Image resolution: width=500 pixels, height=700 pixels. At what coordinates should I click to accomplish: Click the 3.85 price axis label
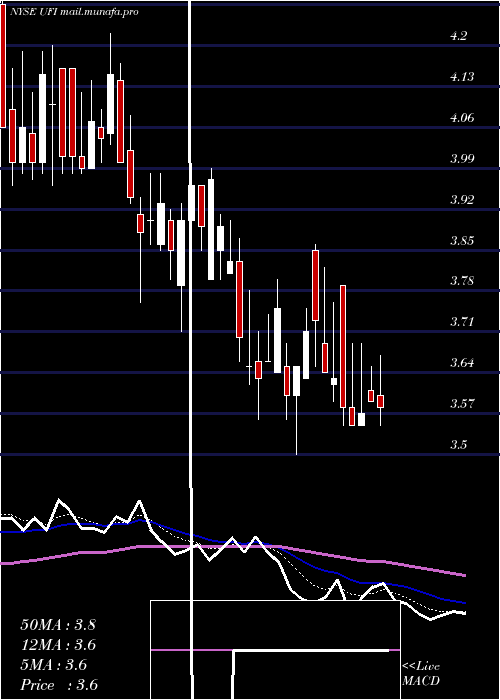coord(462,241)
